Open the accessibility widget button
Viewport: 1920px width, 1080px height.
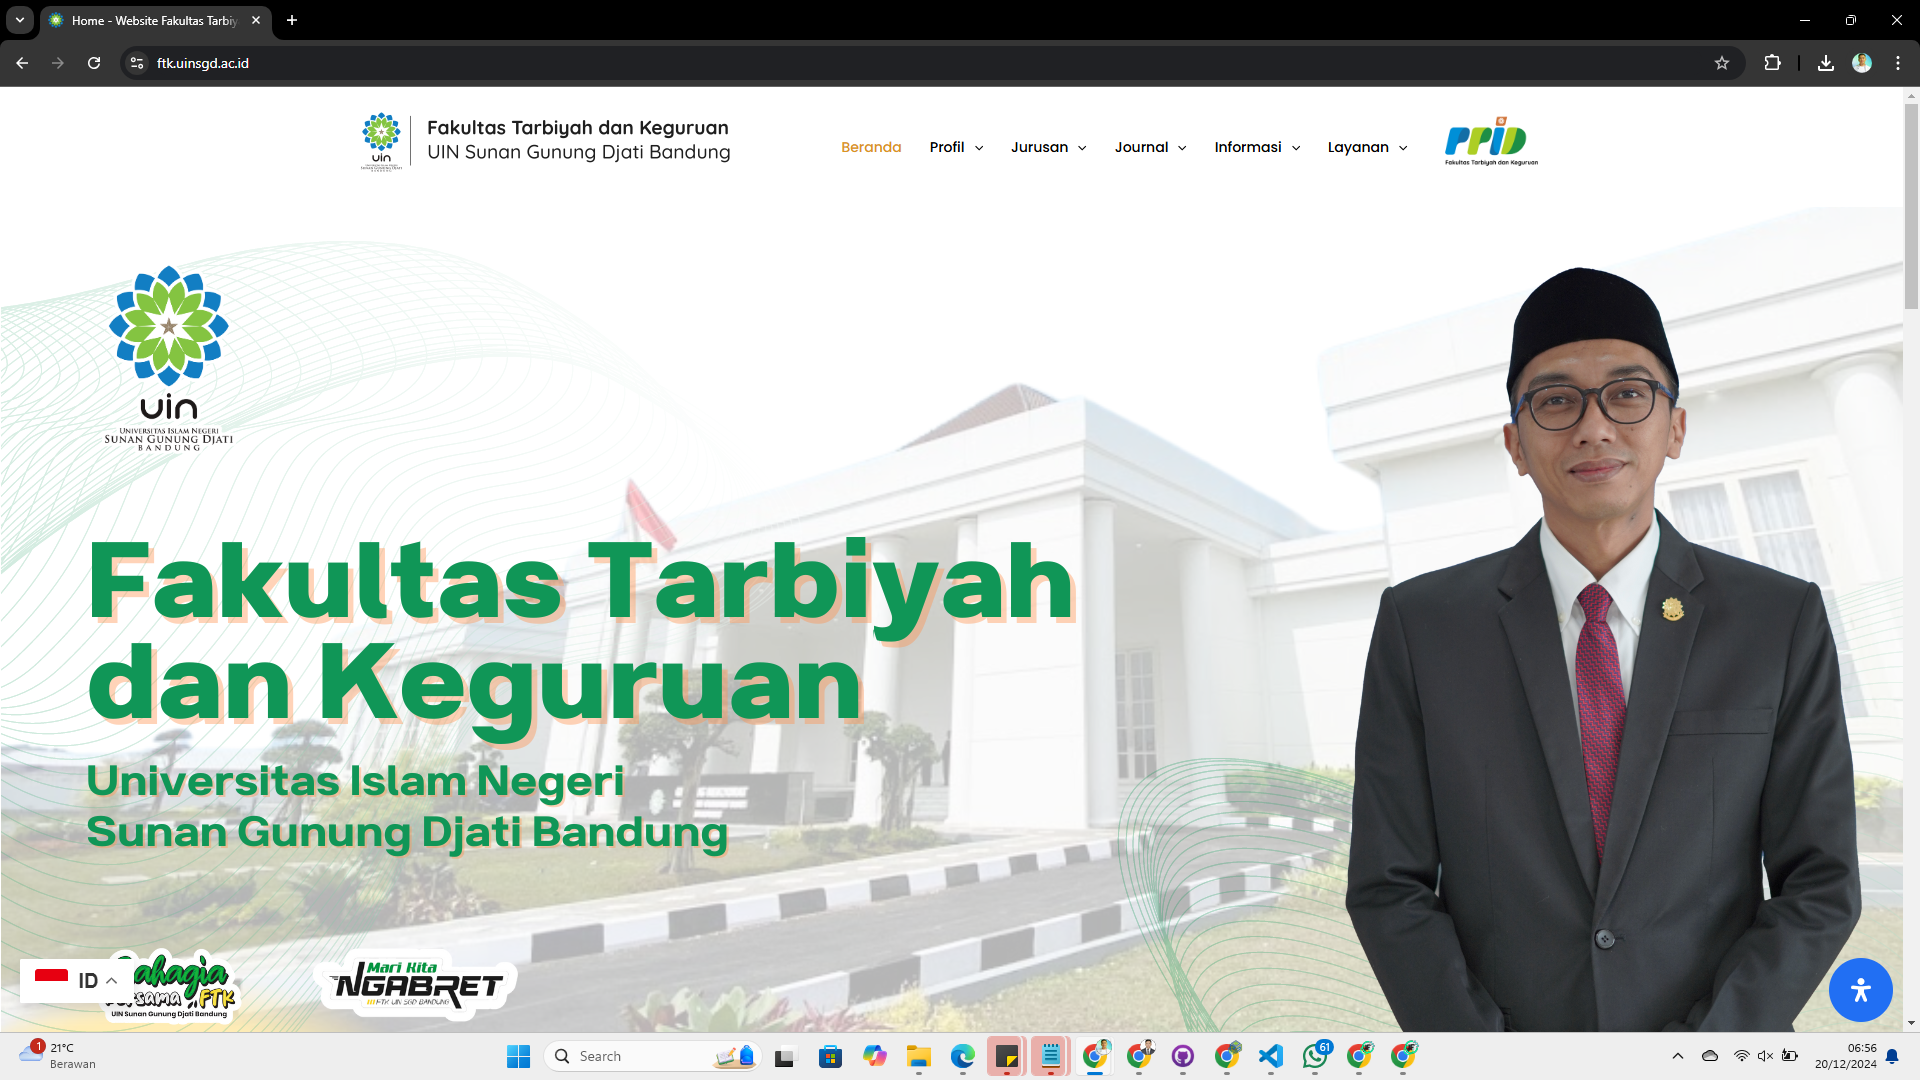click(1860, 990)
